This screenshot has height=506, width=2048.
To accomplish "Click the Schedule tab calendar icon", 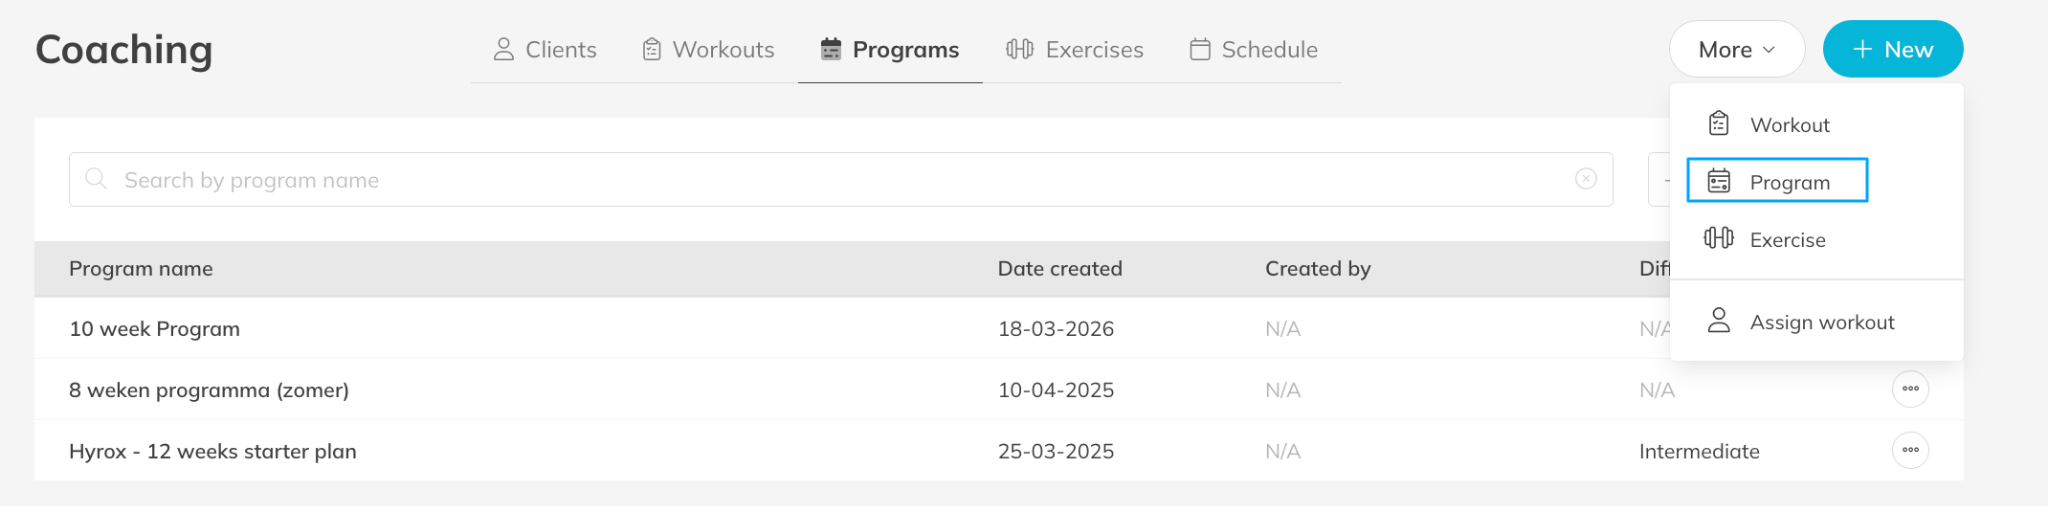I will click(x=1200, y=49).
